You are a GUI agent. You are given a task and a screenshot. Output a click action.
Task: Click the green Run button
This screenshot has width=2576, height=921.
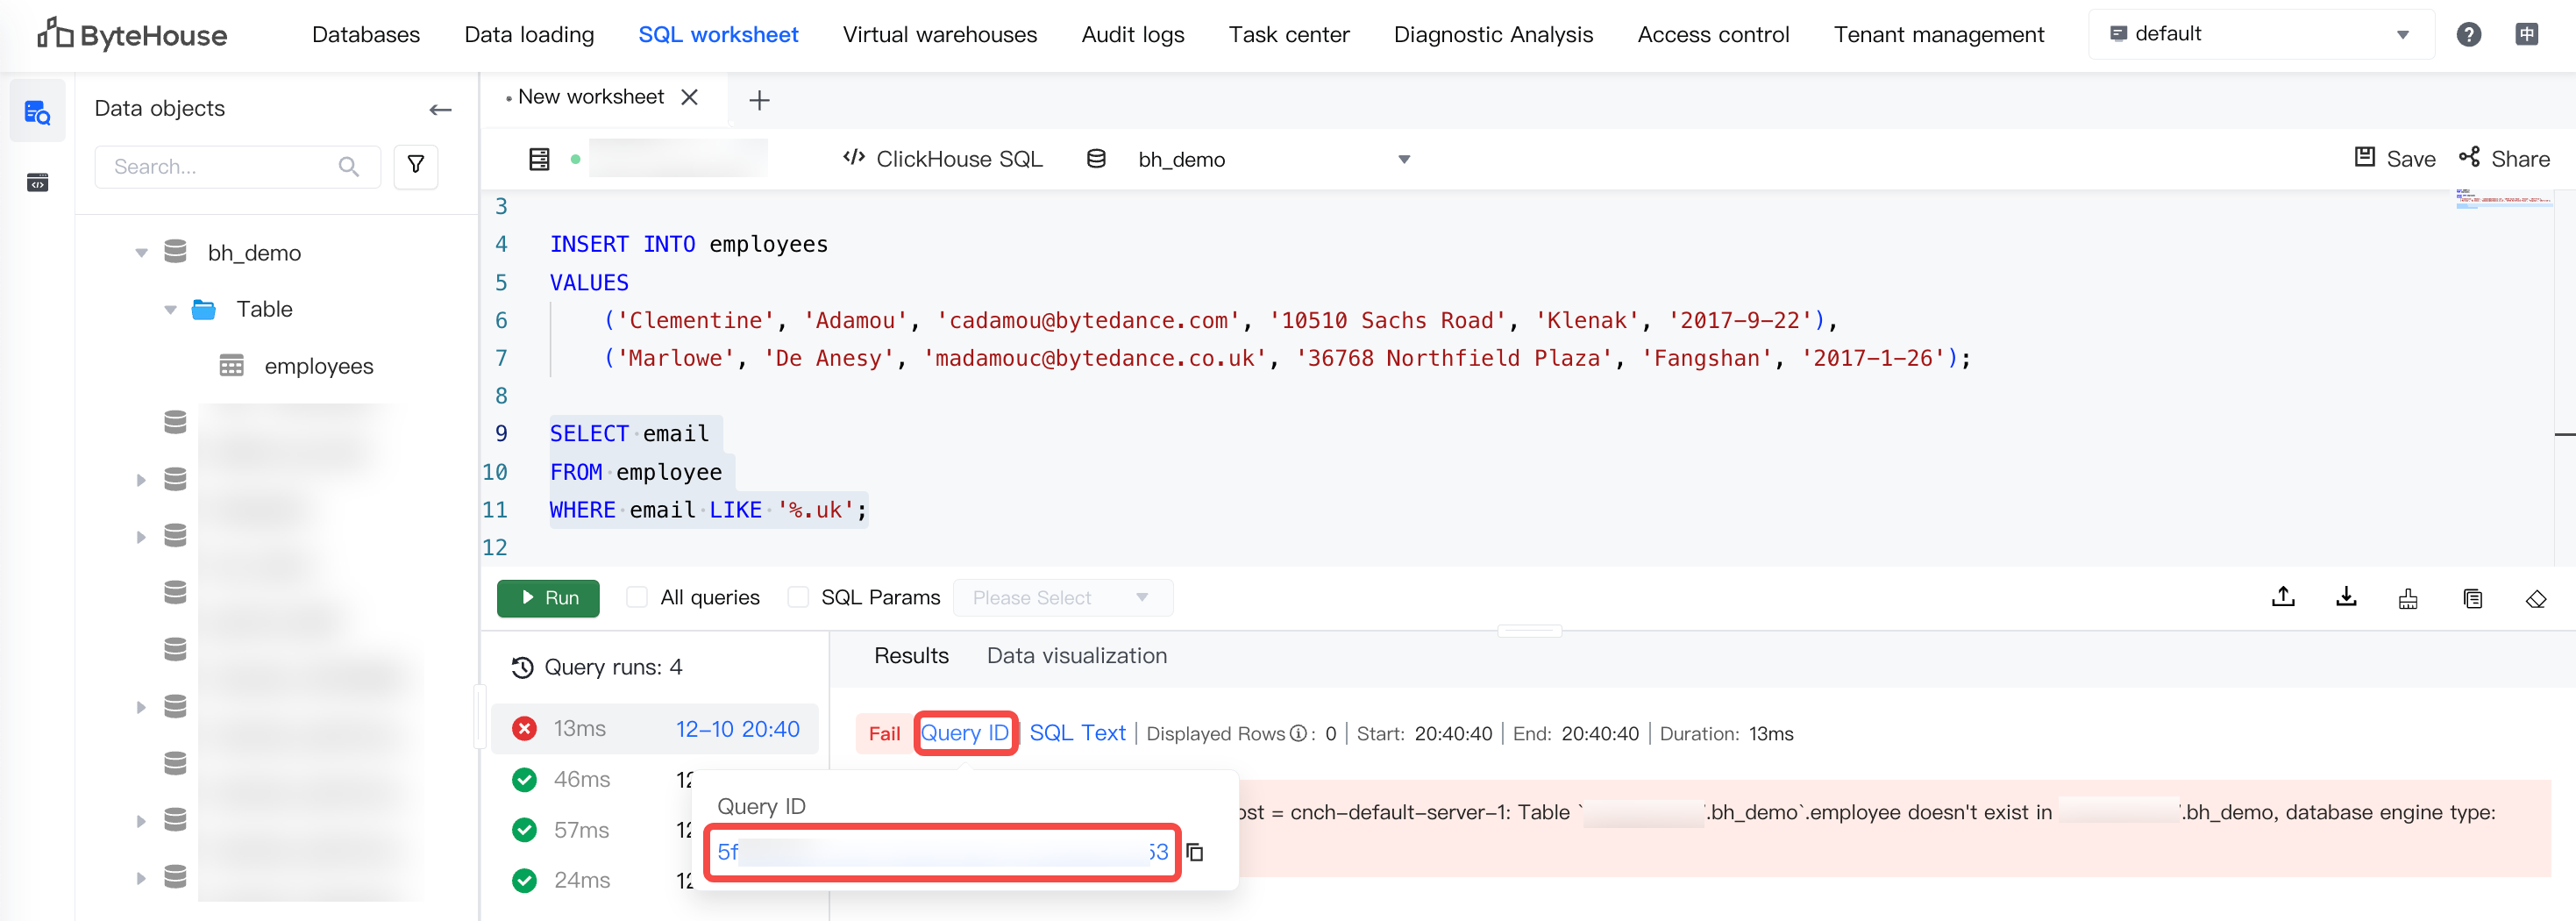coord(548,598)
